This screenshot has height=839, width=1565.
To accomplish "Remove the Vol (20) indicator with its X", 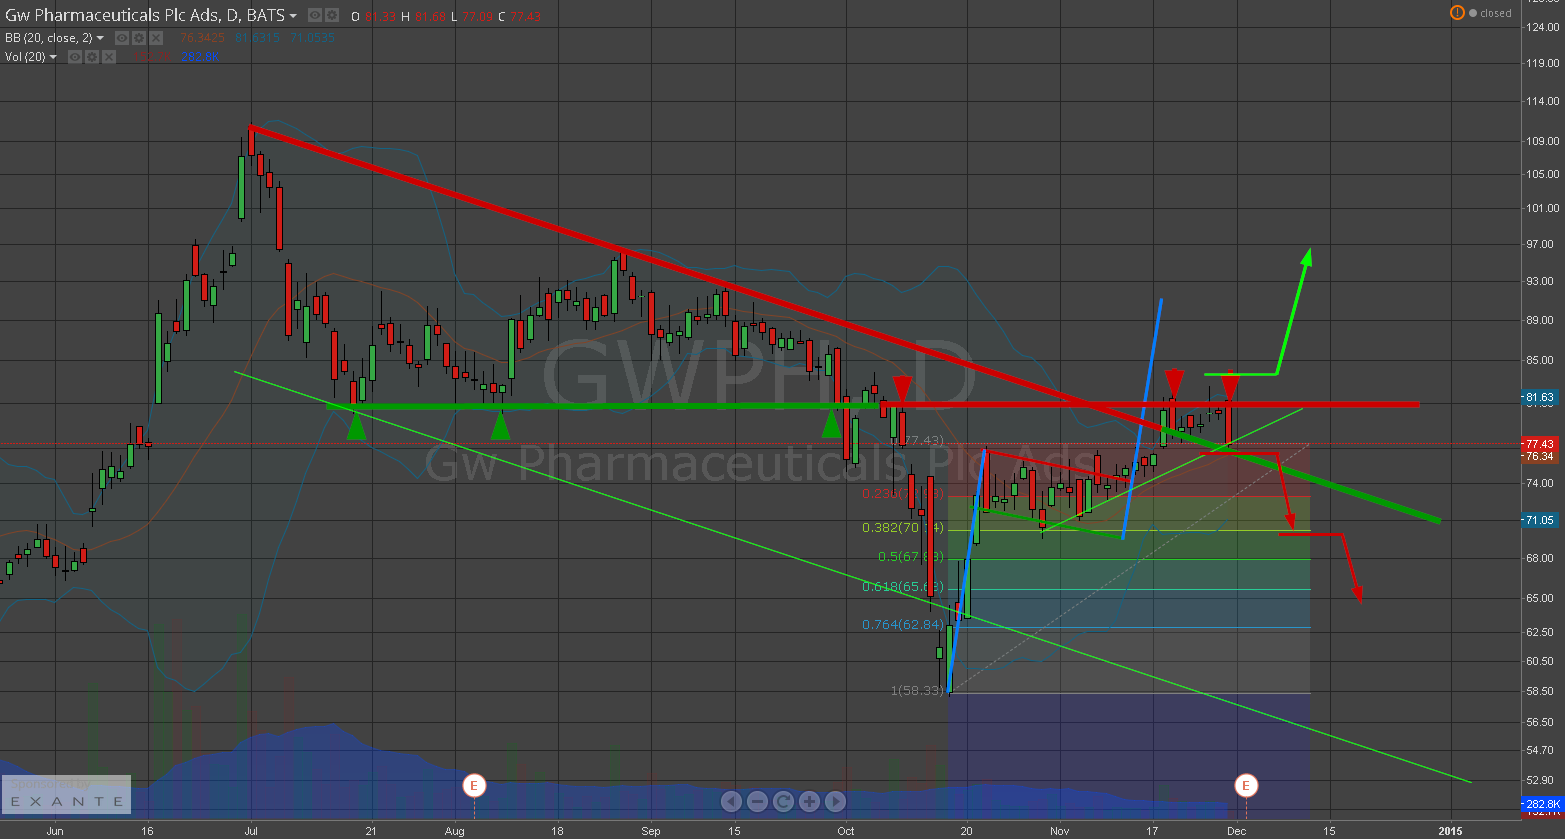I will coord(108,57).
